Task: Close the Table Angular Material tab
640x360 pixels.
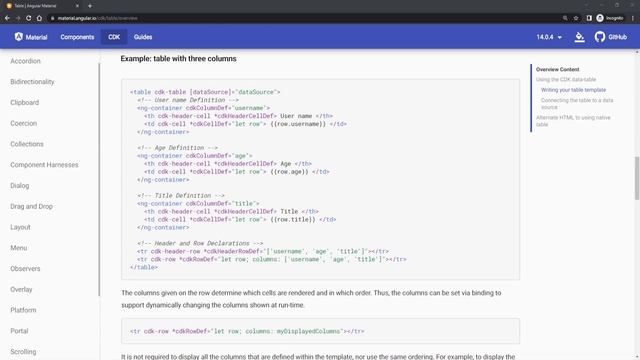Action: click(x=77, y=6)
